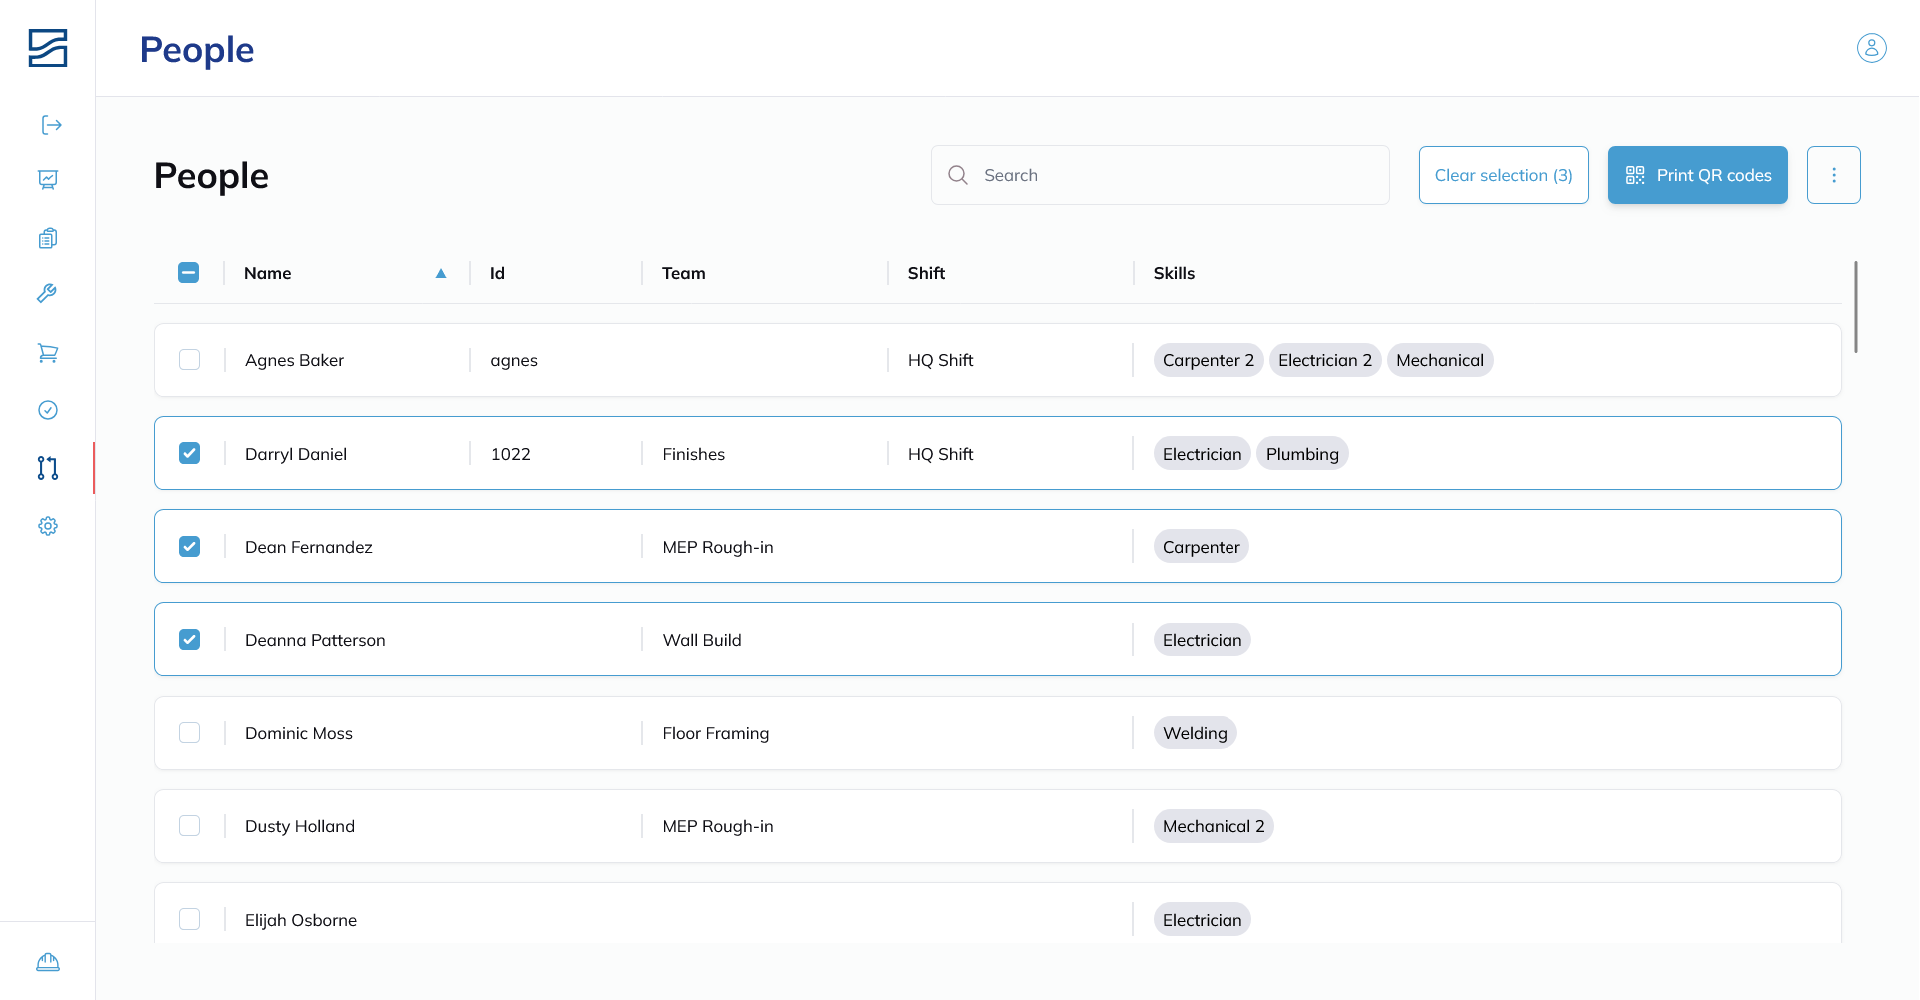Click the name Dean Fernandez
Screen dimensions: 1920x1000
[309, 547]
